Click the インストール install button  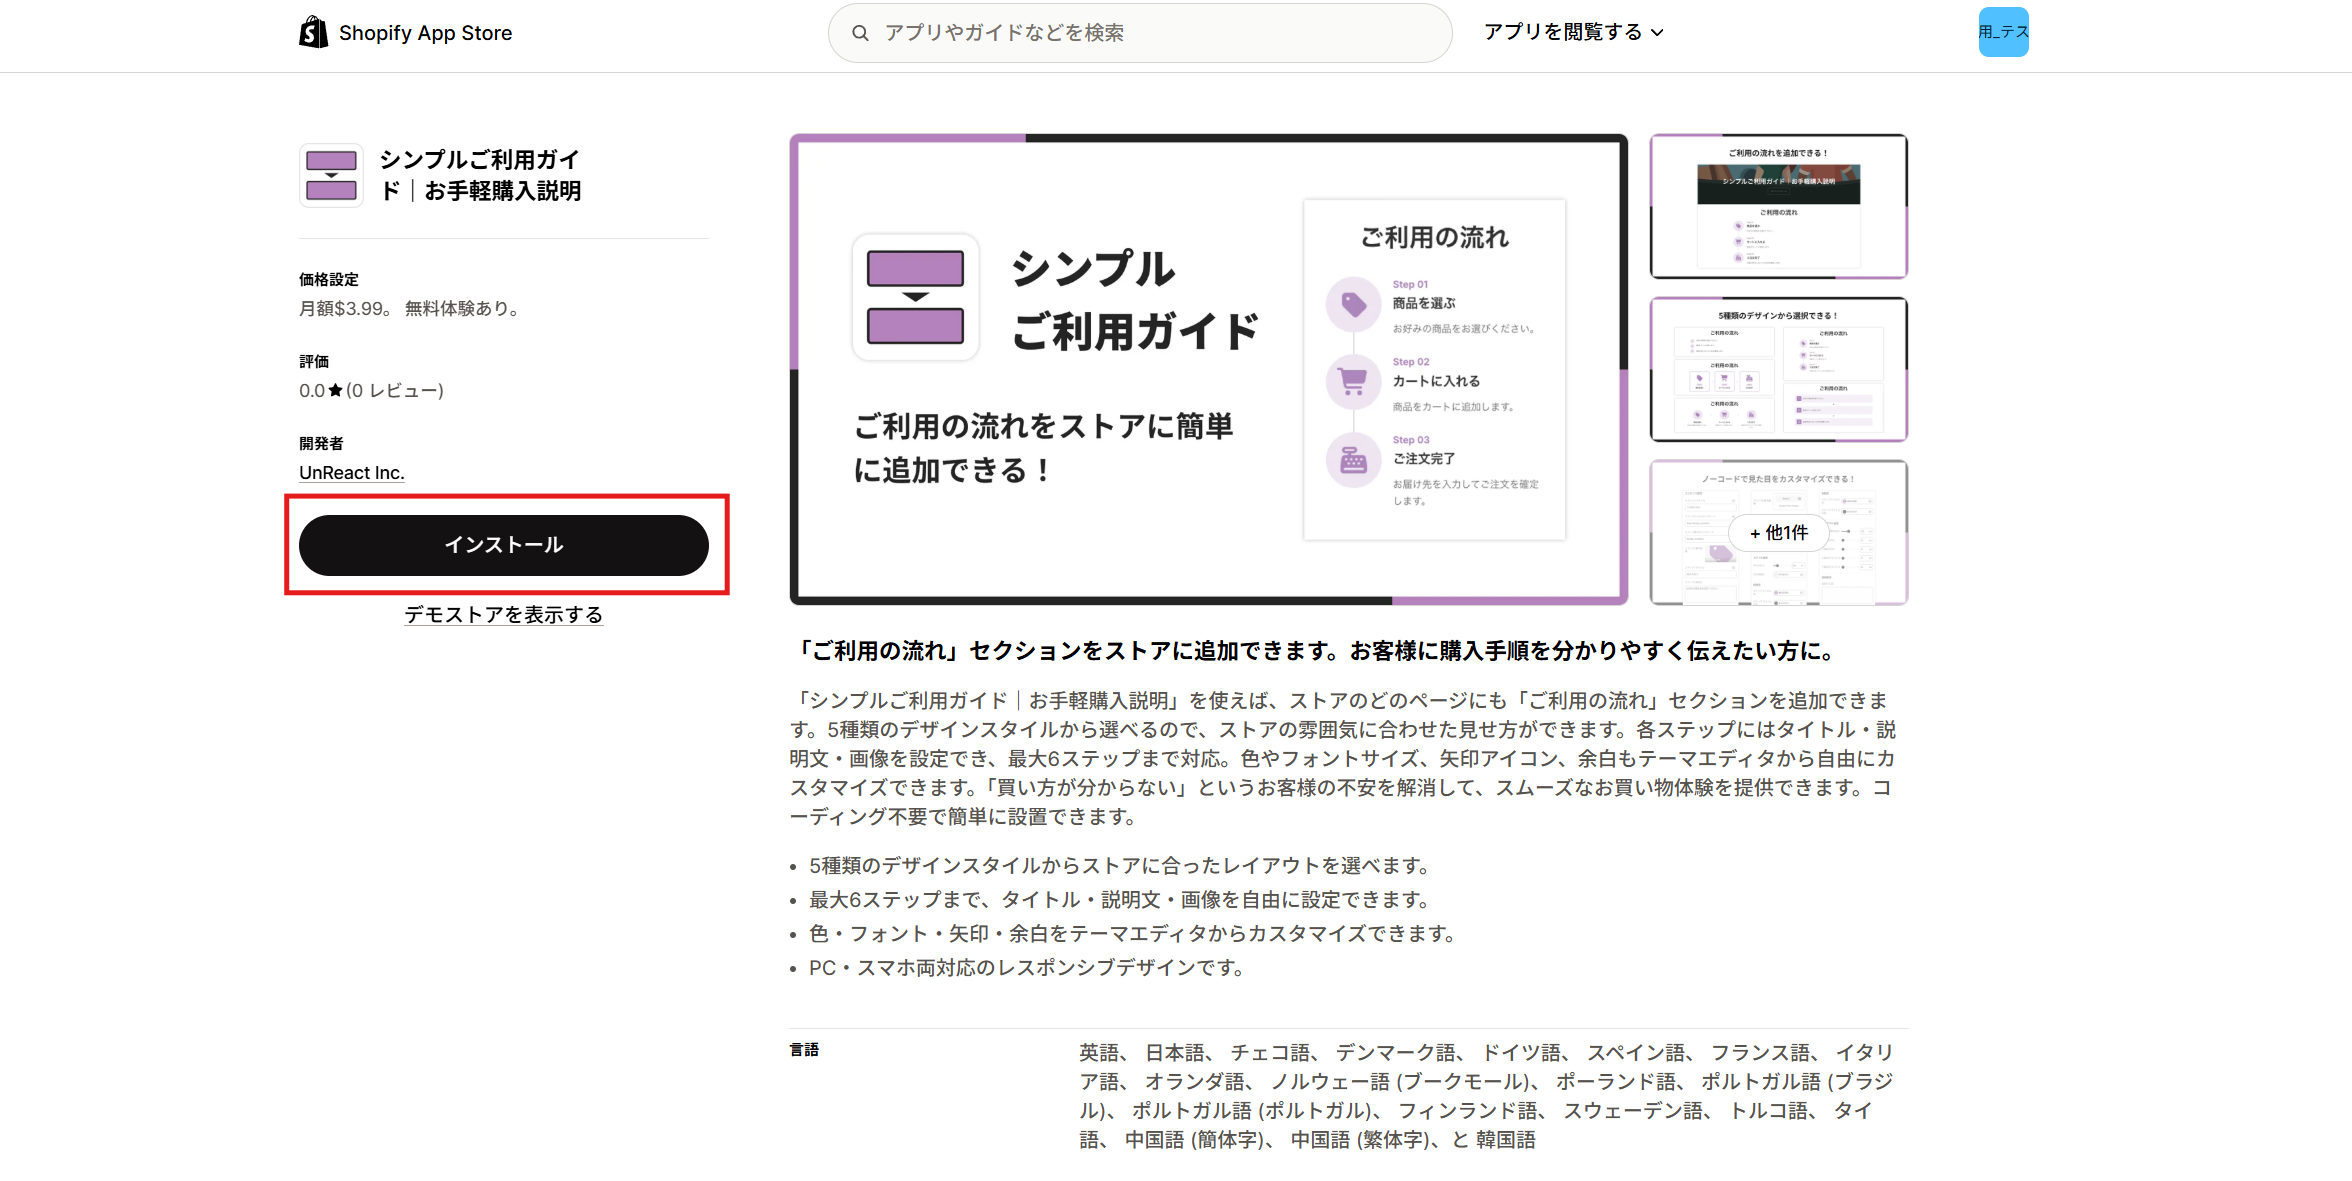tap(504, 545)
